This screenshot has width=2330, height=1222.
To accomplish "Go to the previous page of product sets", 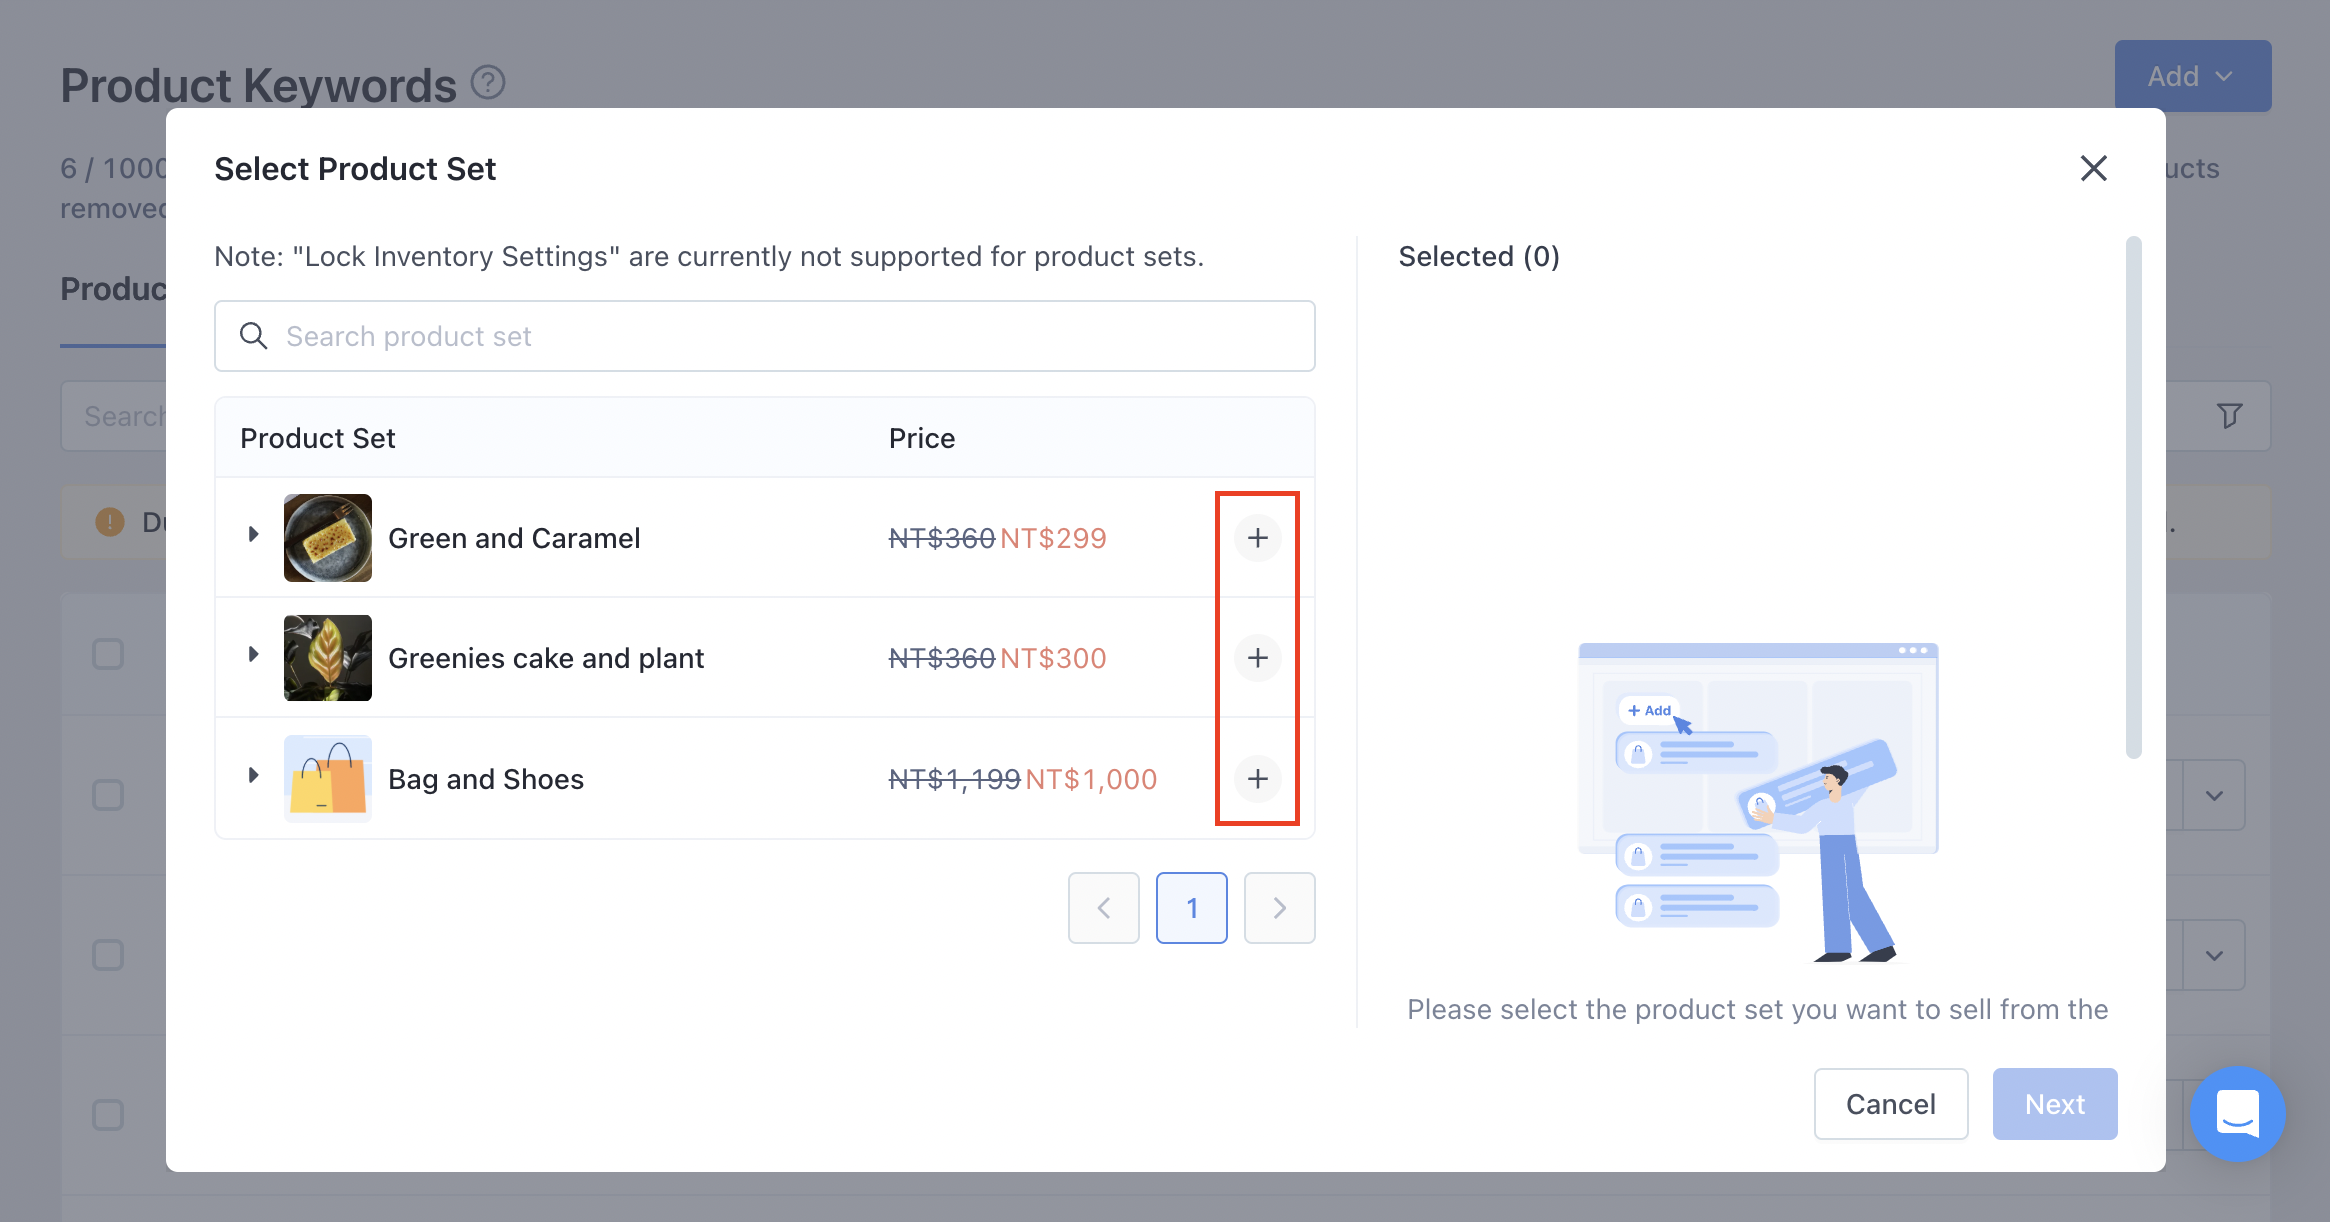I will pyautogui.click(x=1103, y=908).
